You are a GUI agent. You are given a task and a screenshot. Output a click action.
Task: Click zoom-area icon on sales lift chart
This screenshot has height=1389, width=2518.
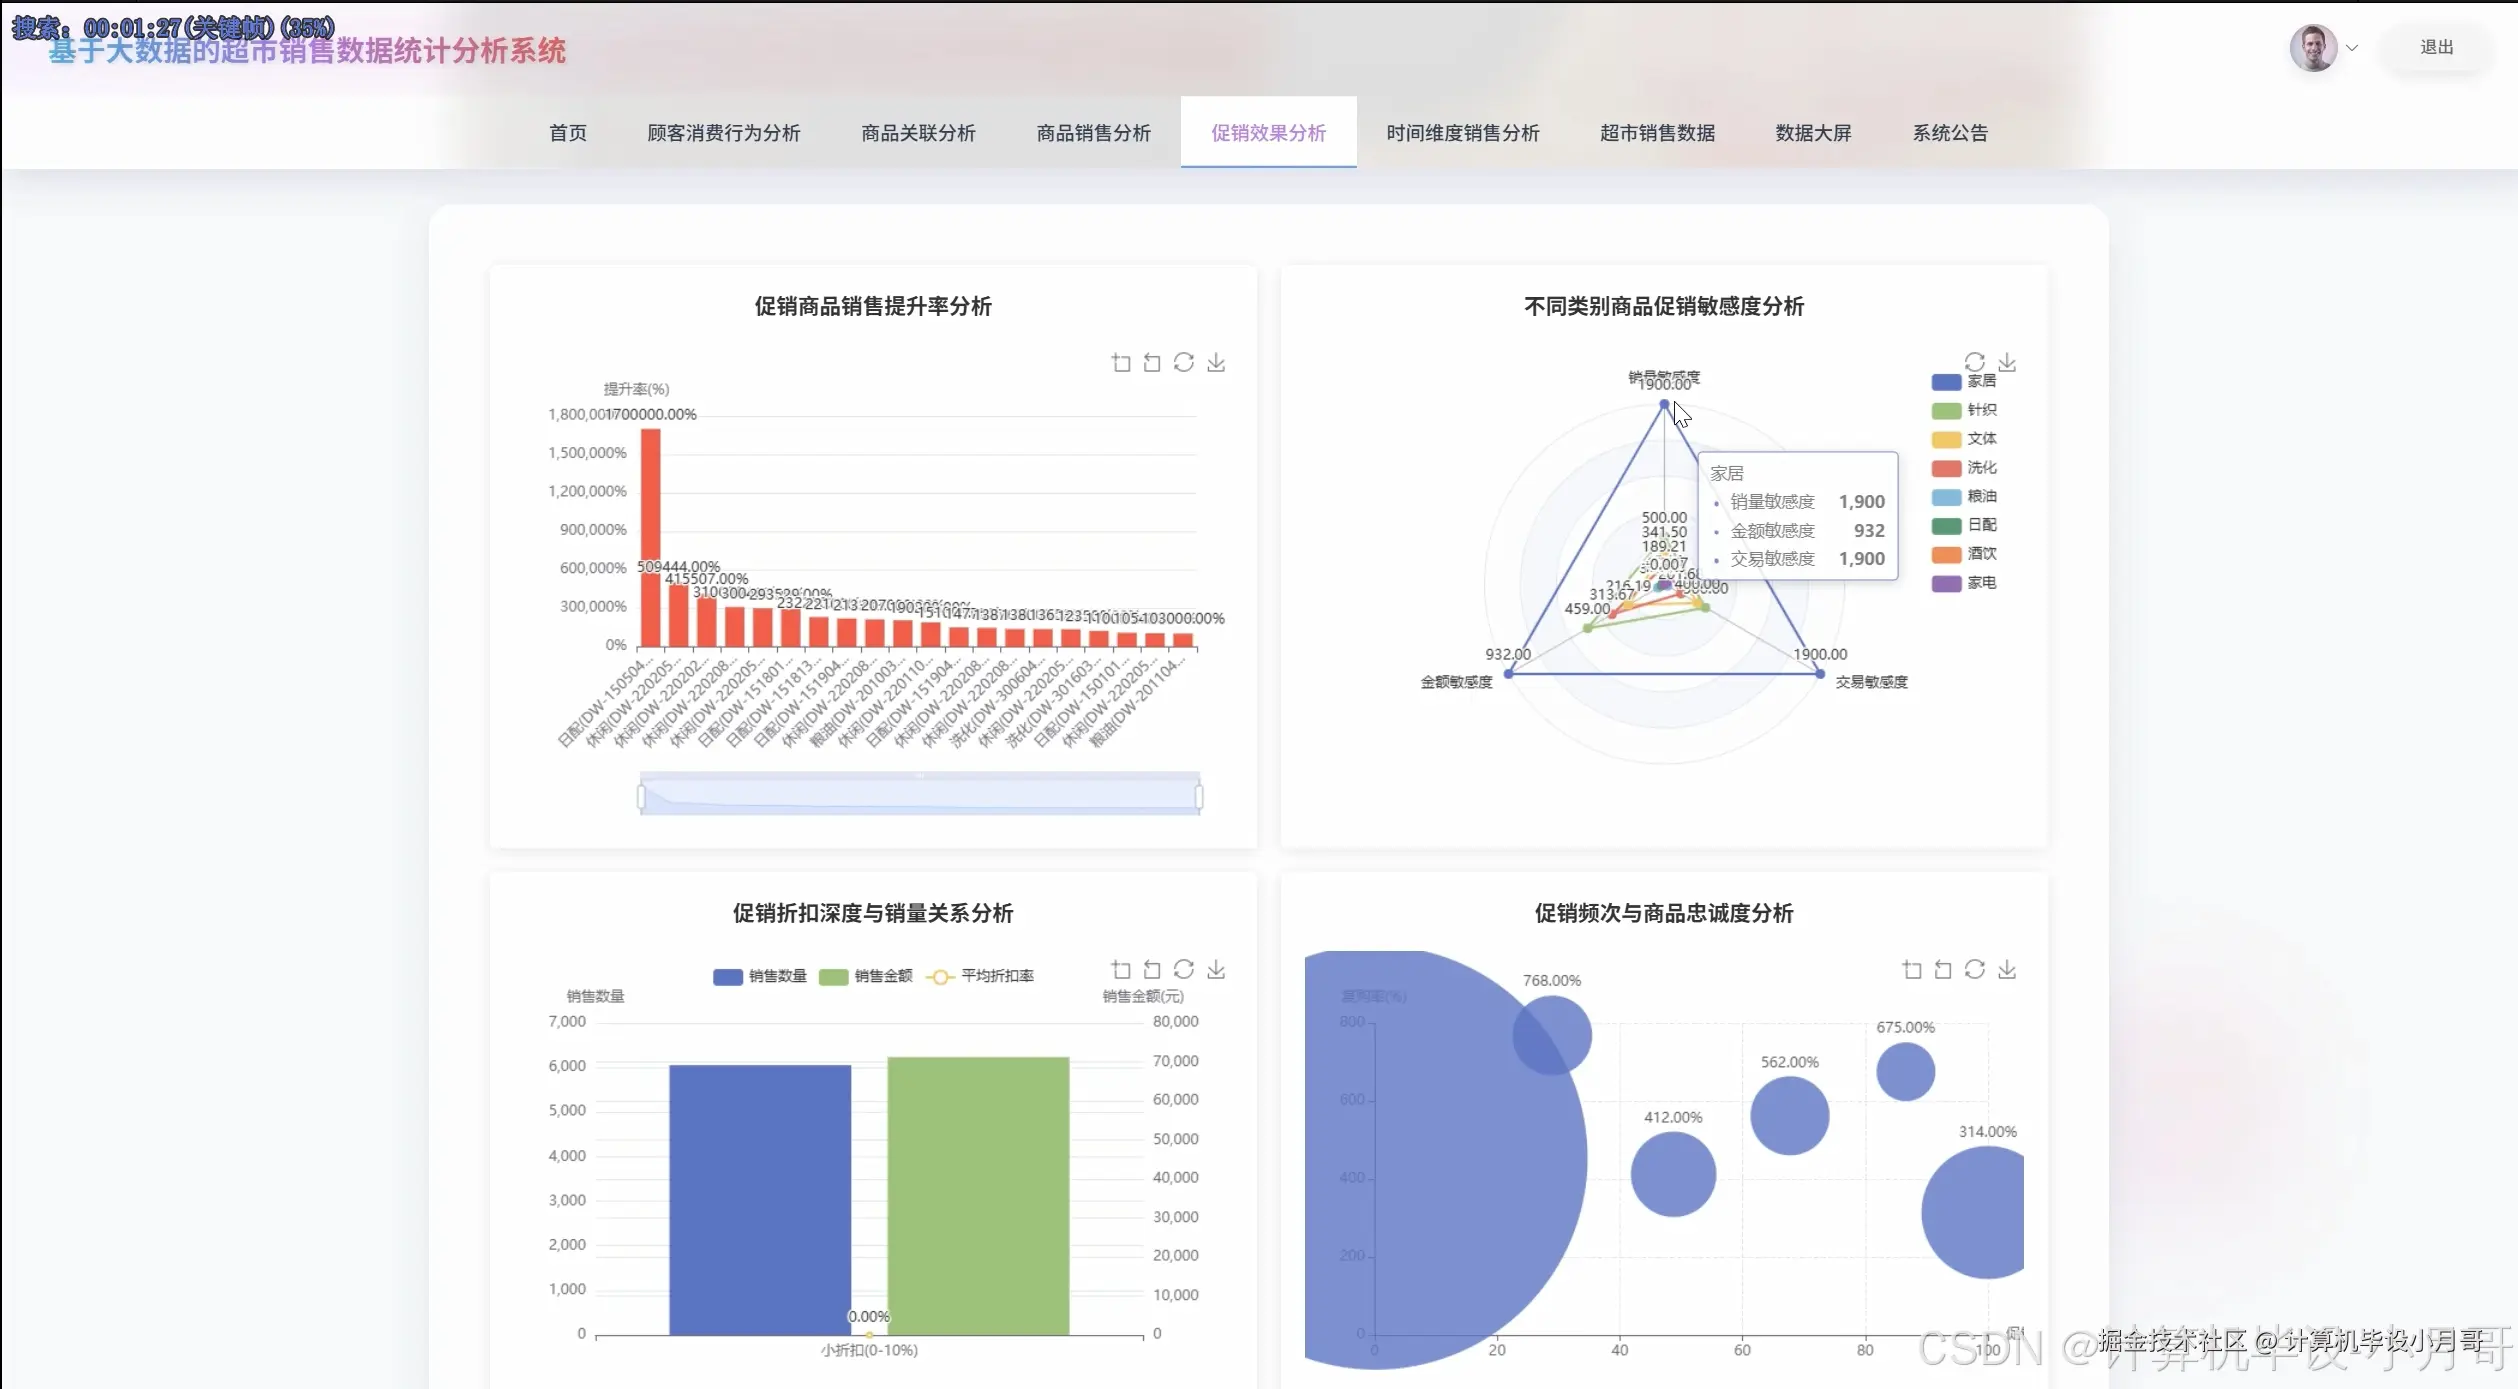coord(1121,363)
